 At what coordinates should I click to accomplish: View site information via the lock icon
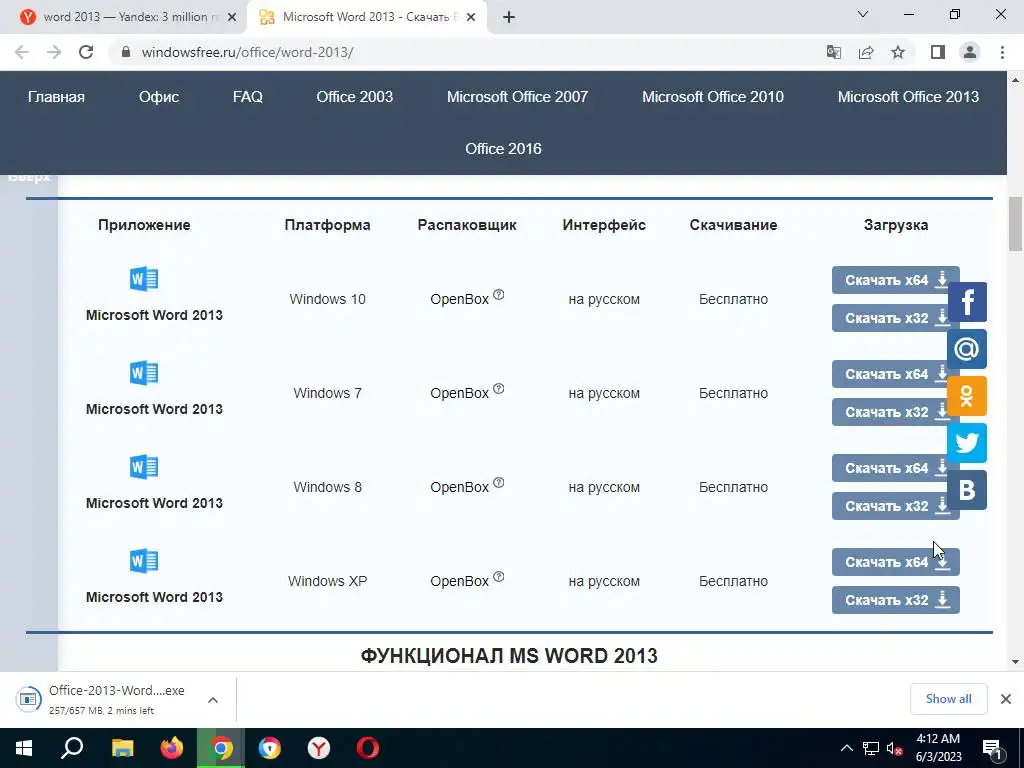click(x=126, y=52)
